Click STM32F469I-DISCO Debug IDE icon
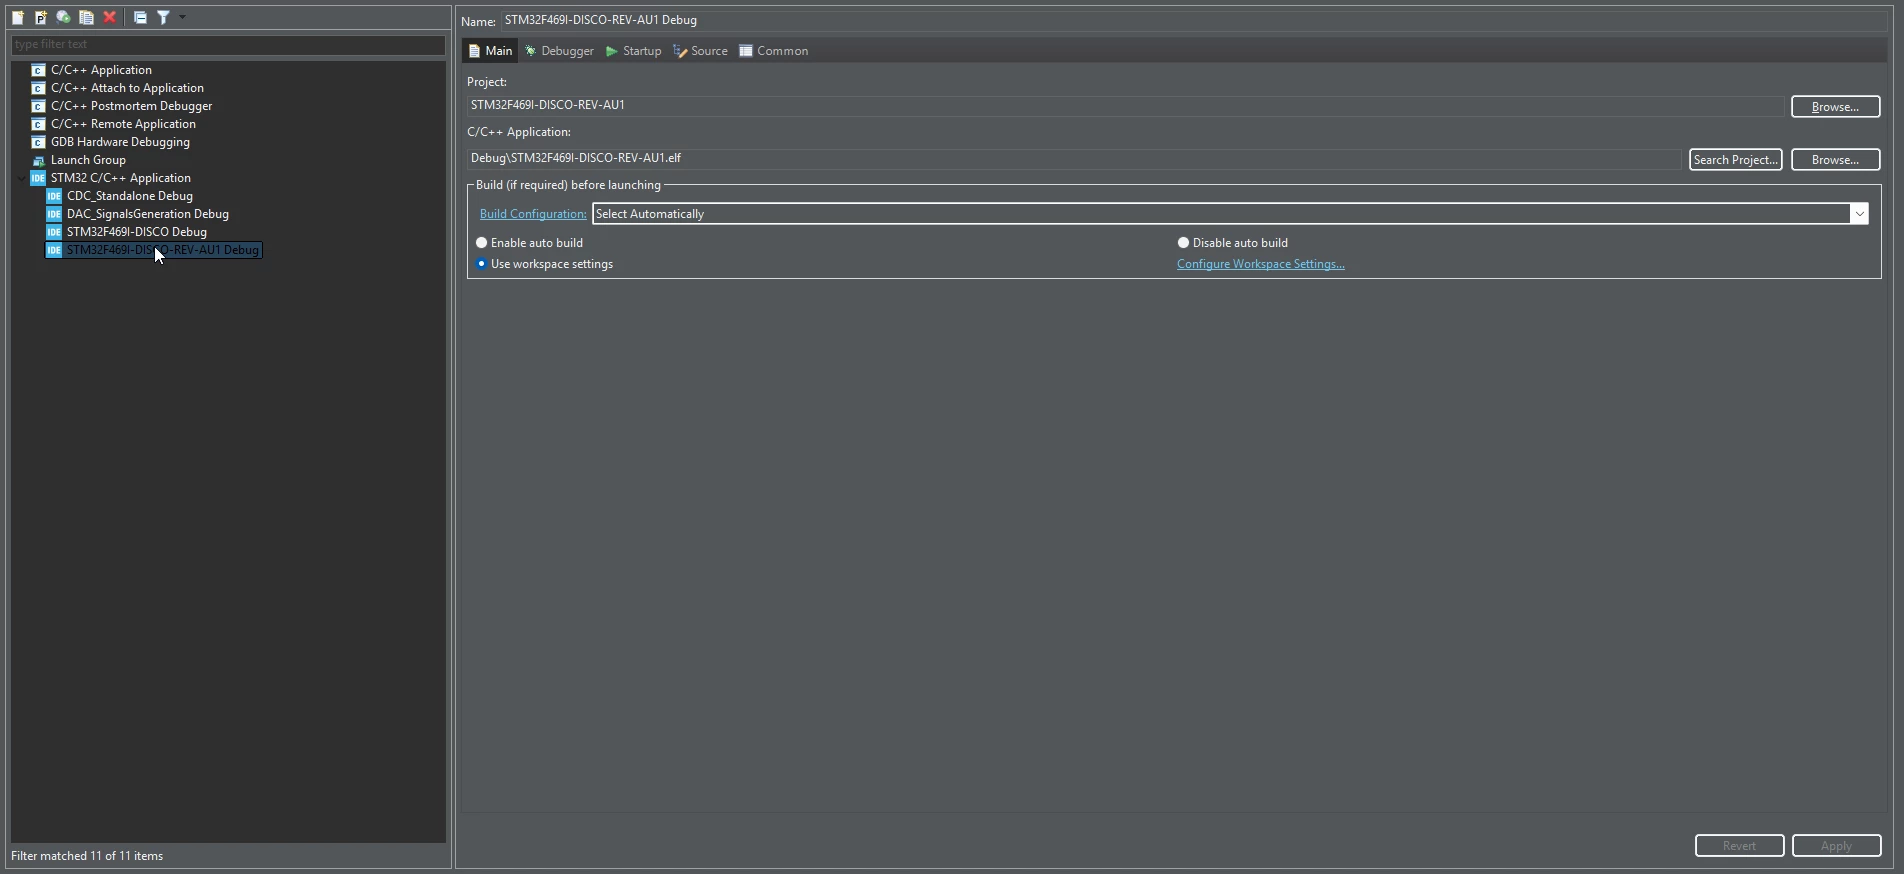Viewport: 1904px width, 874px height. [x=54, y=232]
